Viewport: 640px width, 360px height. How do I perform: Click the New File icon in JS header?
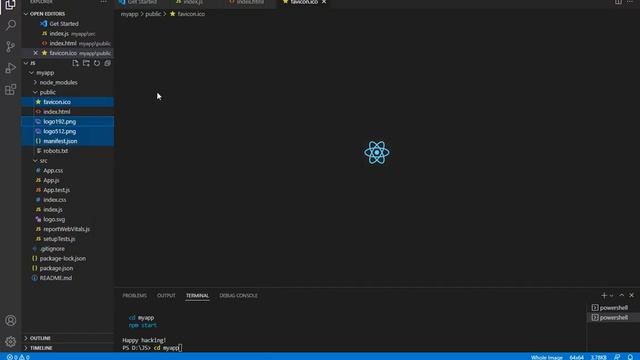pyautogui.click(x=76, y=63)
